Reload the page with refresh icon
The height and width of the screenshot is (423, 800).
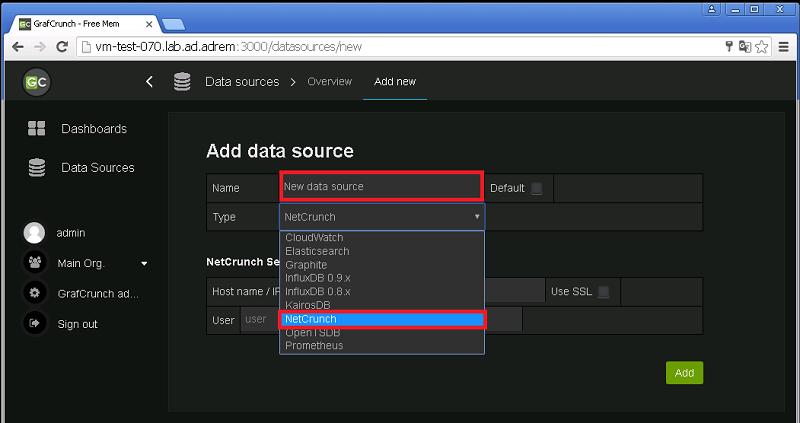pyautogui.click(x=62, y=47)
